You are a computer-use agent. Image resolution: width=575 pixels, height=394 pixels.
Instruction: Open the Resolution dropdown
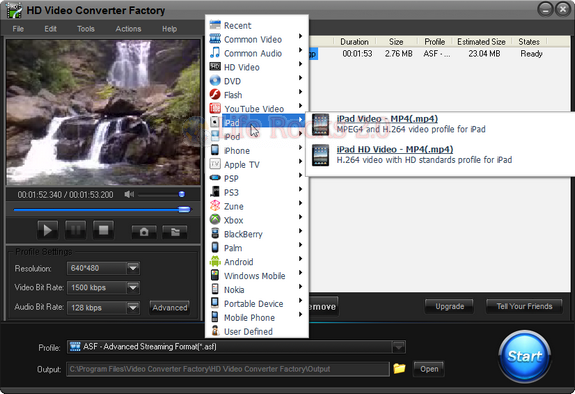click(x=133, y=269)
